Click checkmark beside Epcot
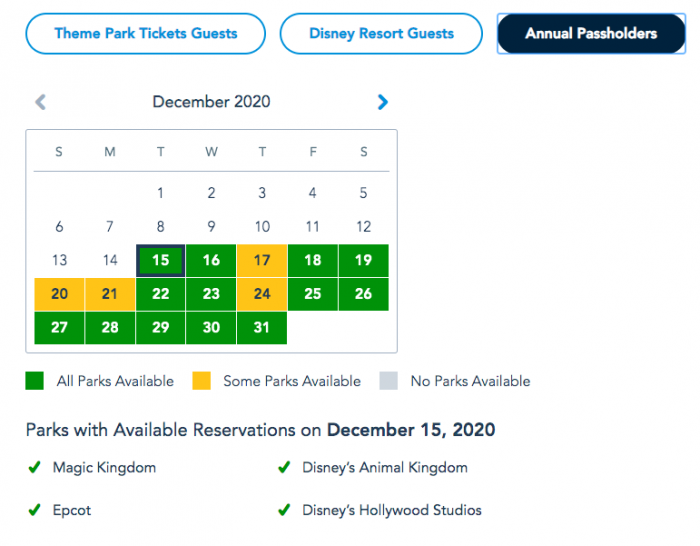The width and height of the screenshot is (700, 546). (34, 510)
